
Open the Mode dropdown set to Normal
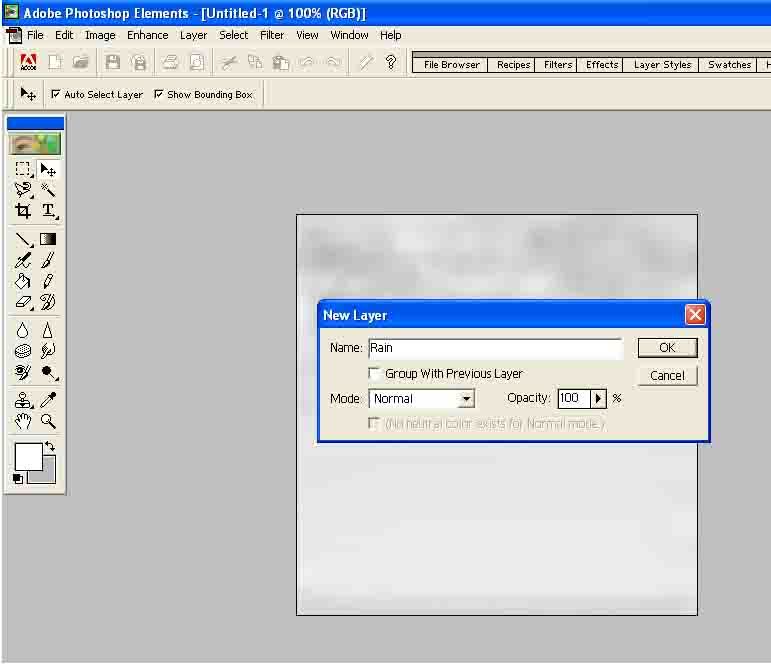[465, 399]
